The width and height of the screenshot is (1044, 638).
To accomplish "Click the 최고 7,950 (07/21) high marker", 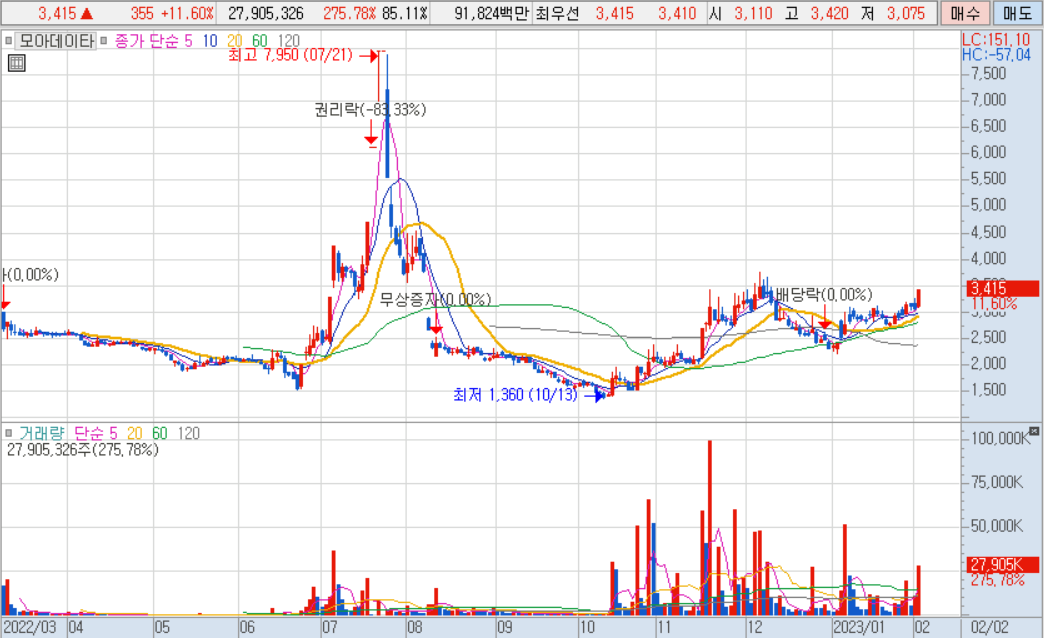I will 290,55.
